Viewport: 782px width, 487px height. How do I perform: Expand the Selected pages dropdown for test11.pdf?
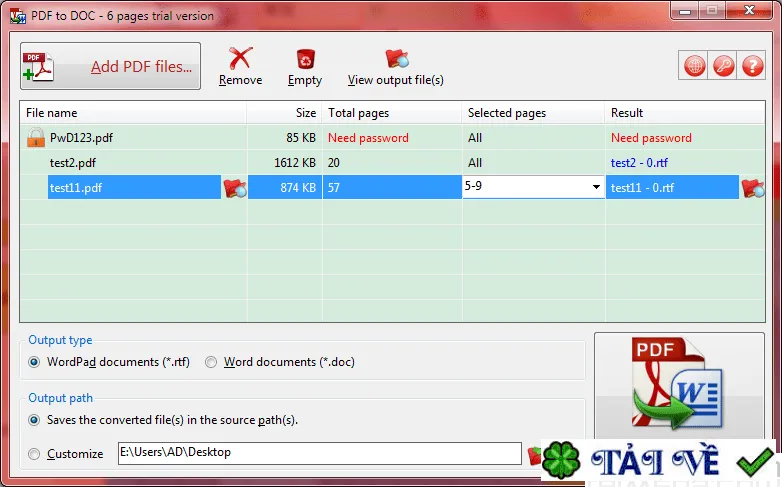(x=596, y=187)
